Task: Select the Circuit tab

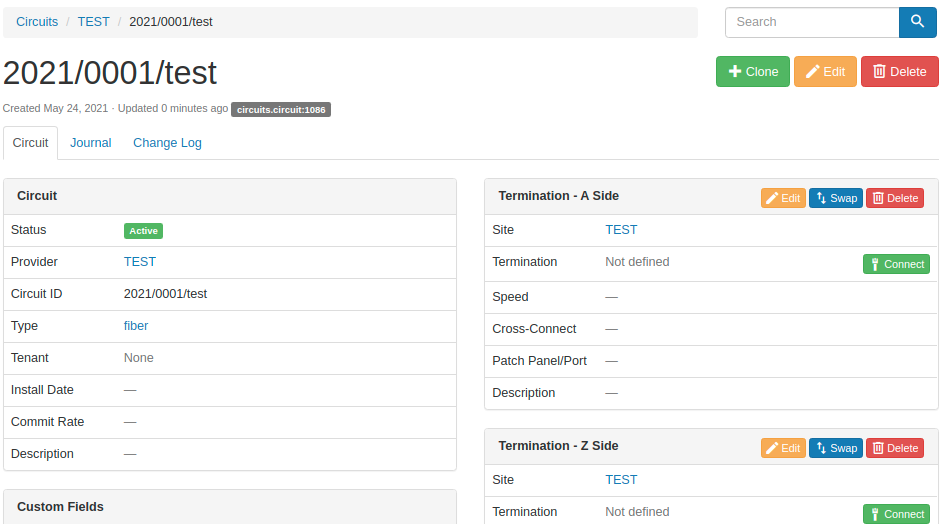Action: coord(30,143)
